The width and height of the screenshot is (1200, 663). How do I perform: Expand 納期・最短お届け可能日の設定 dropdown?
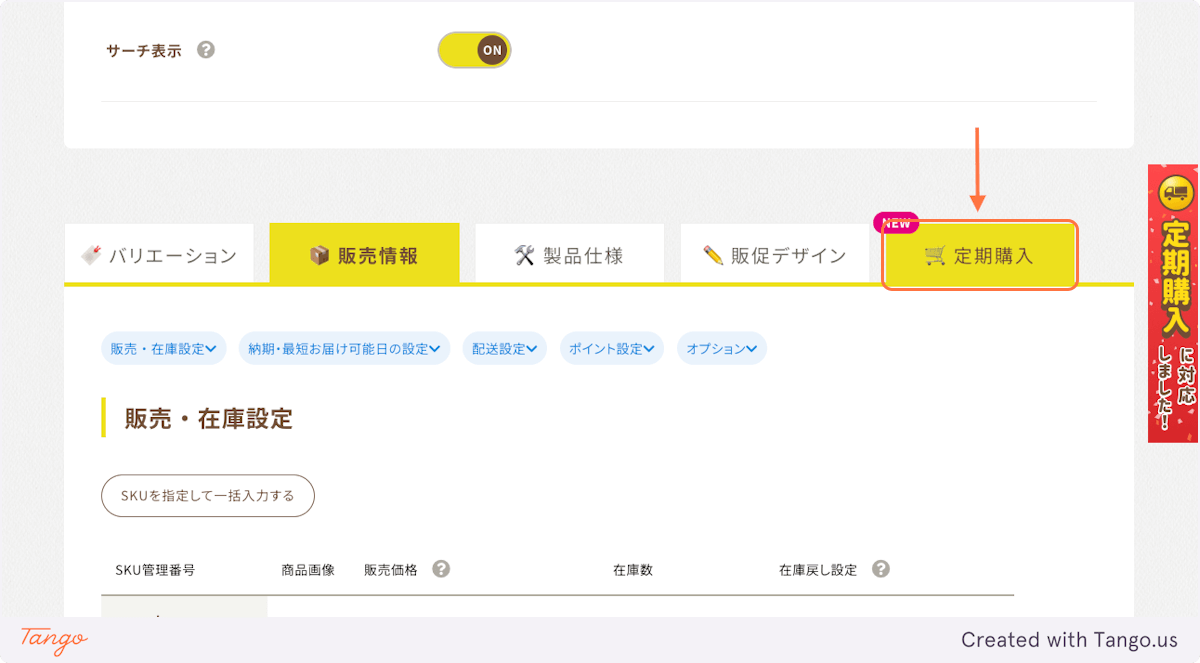(x=344, y=348)
